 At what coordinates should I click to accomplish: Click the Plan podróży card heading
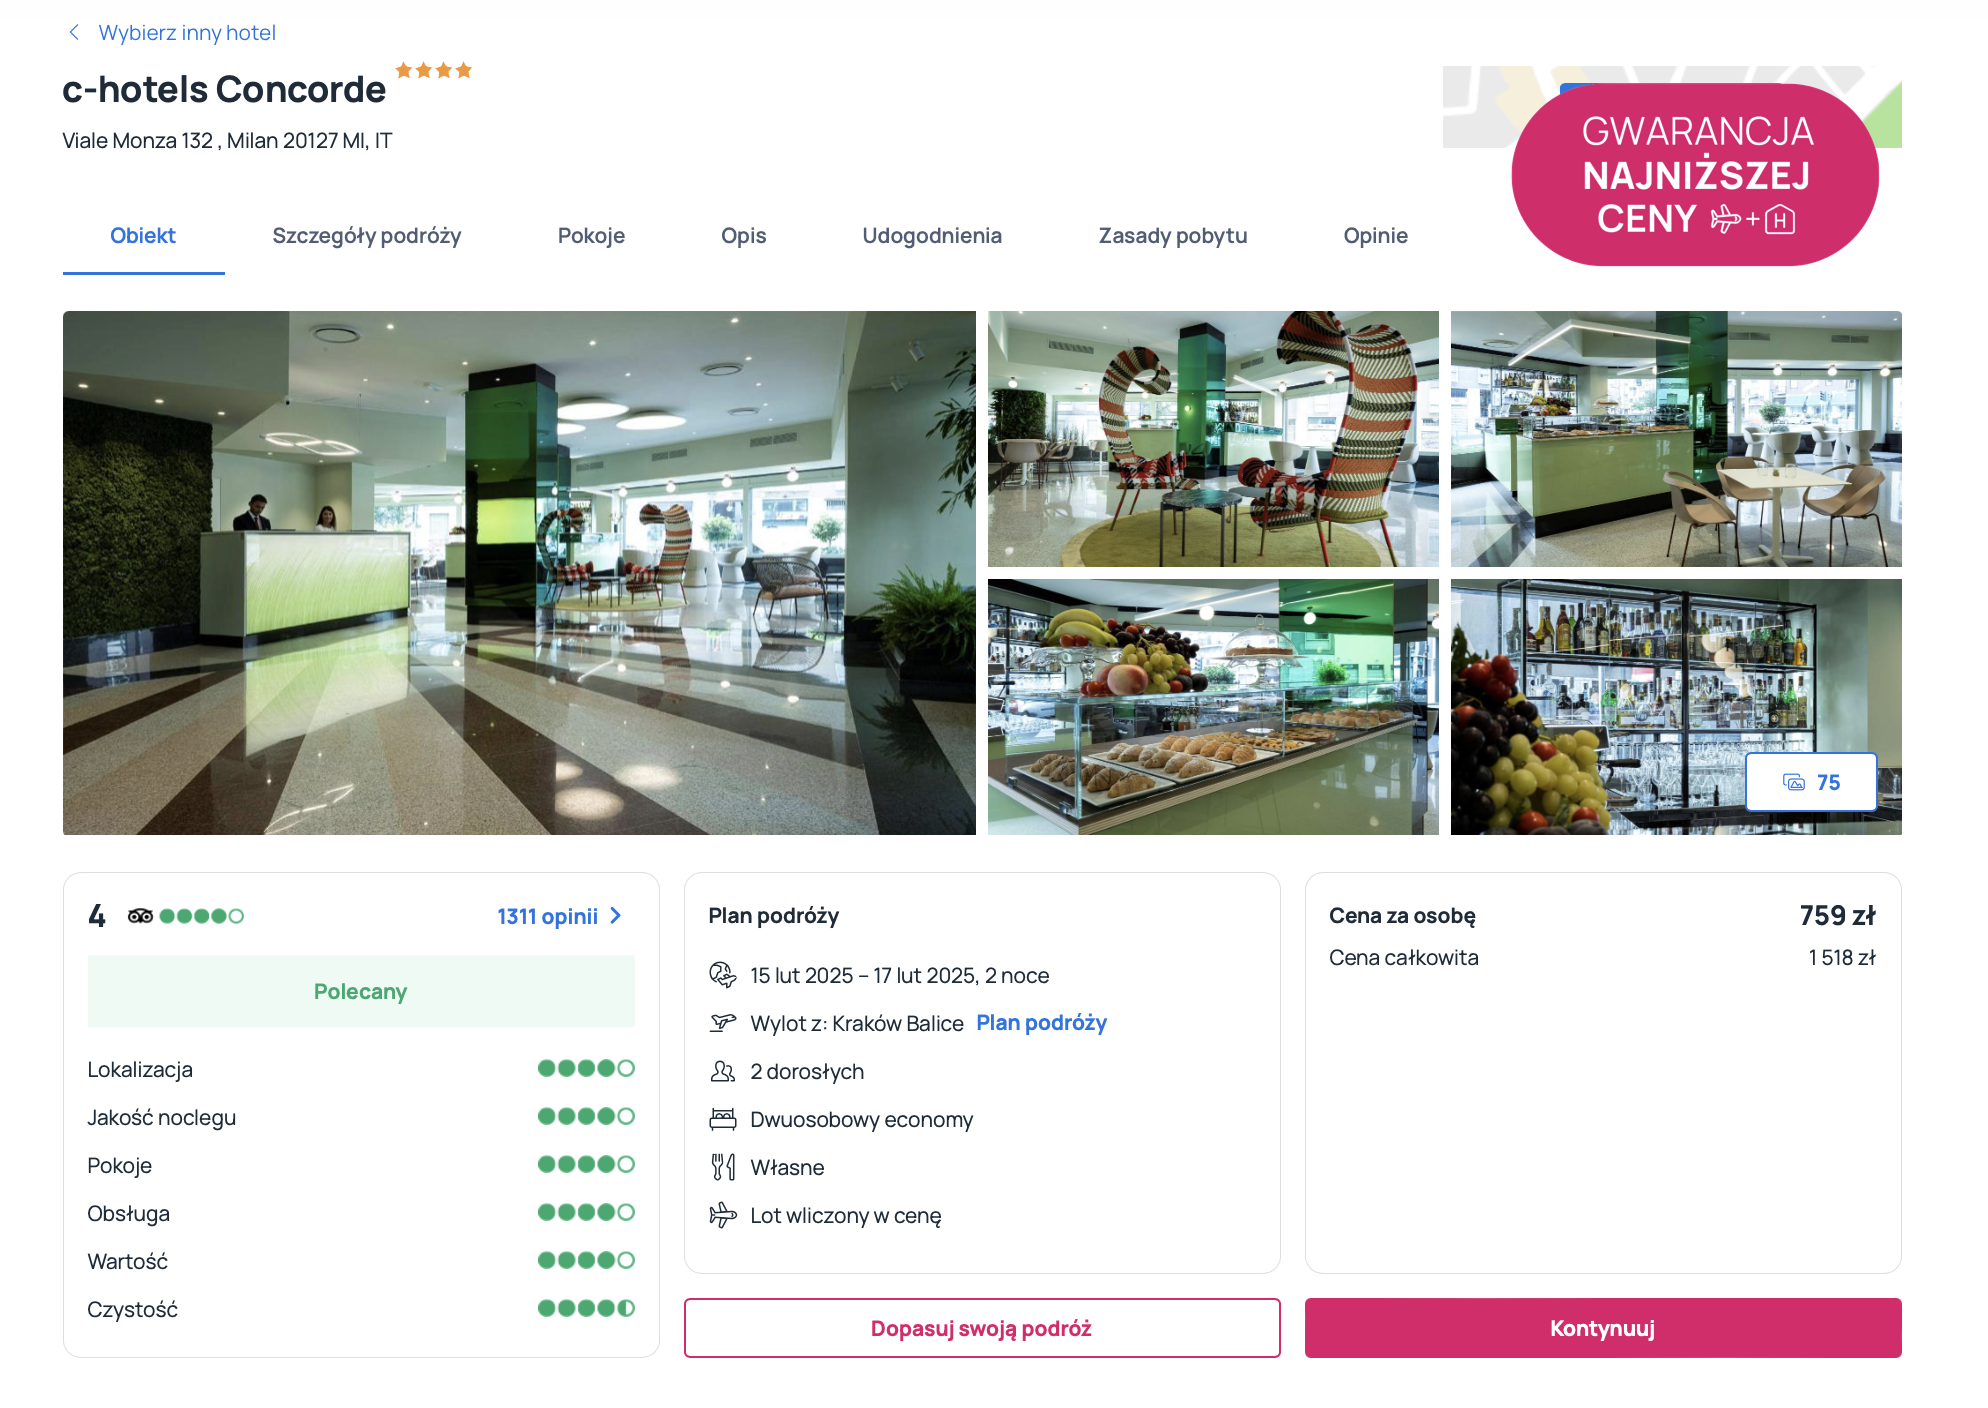pos(774,916)
